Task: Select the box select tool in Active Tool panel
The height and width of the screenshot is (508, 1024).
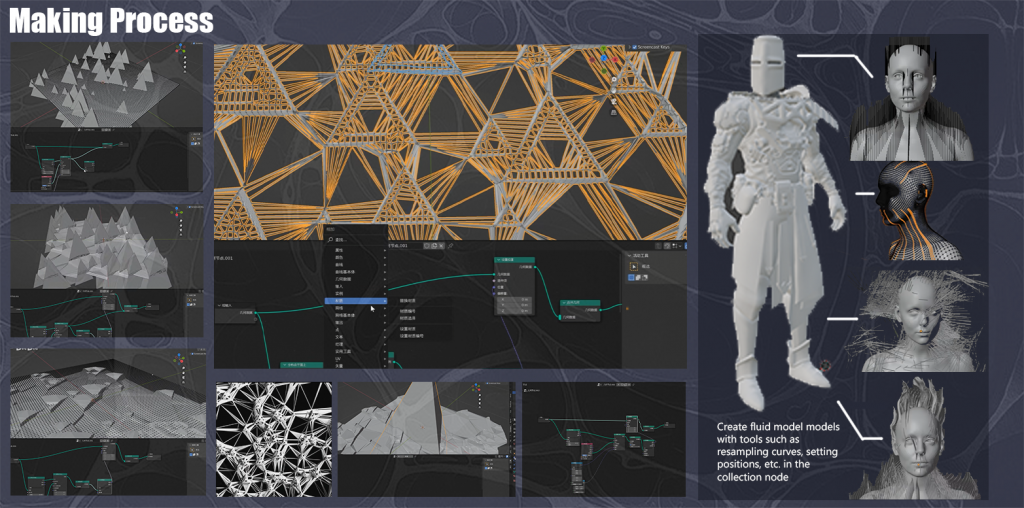Action: click(x=633, y=266)
